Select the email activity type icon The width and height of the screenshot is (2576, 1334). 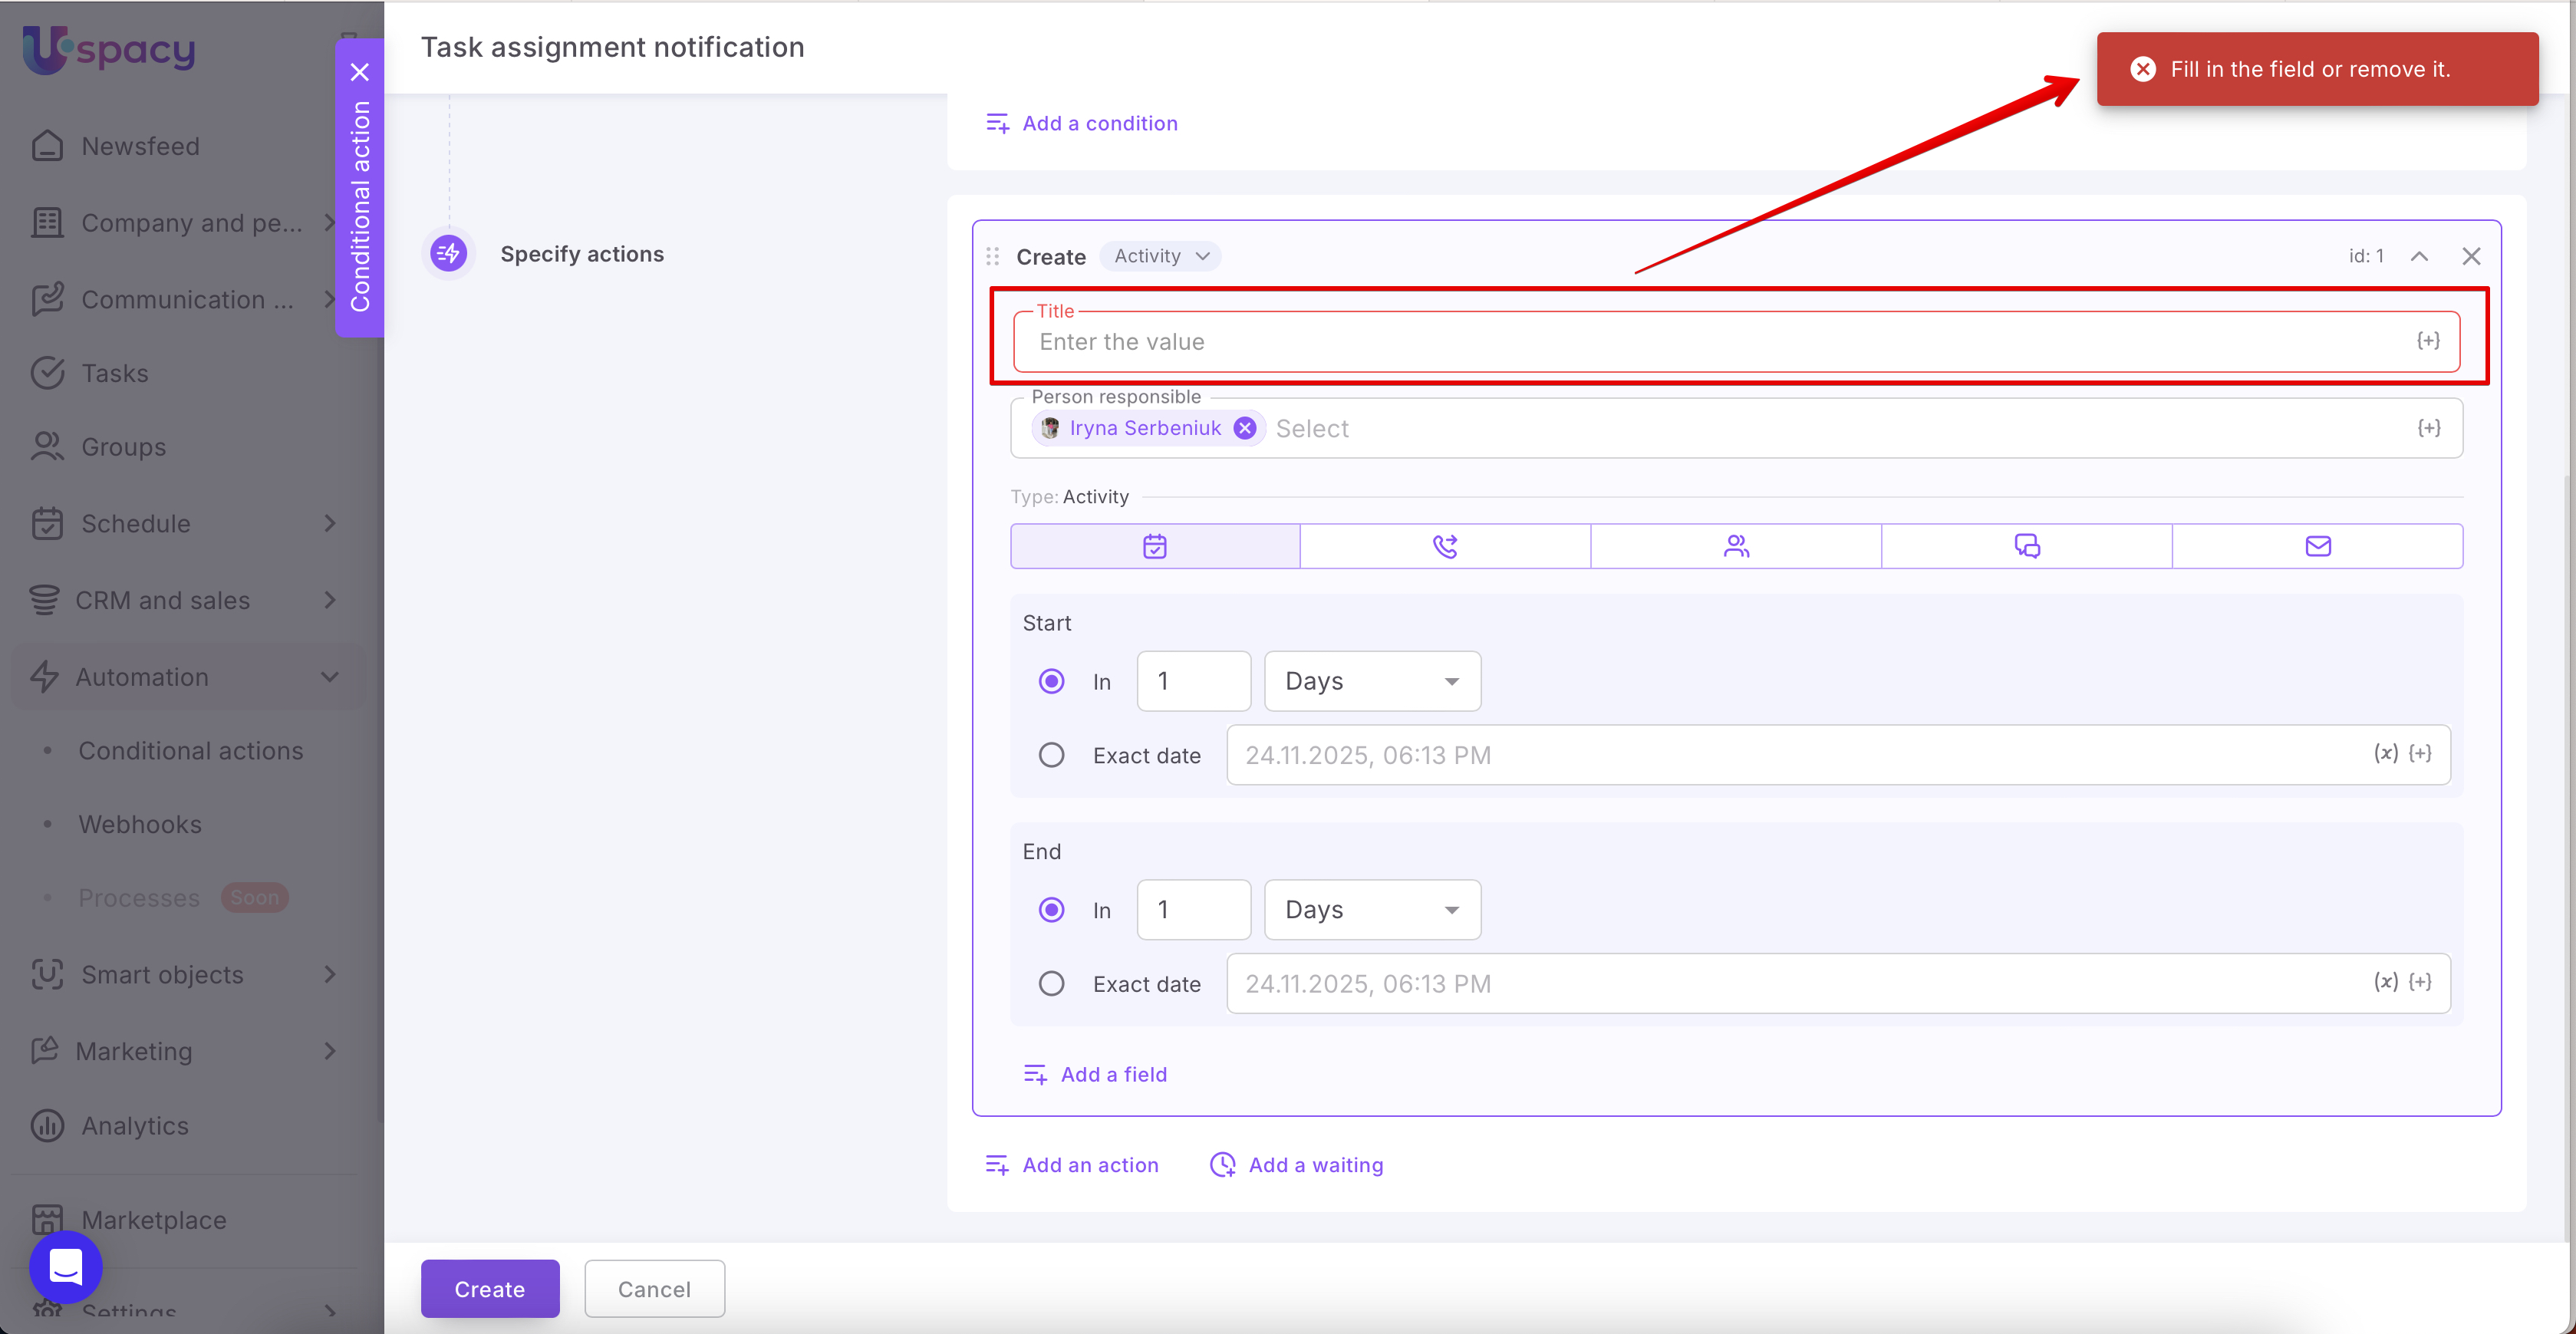(2318, 546)
